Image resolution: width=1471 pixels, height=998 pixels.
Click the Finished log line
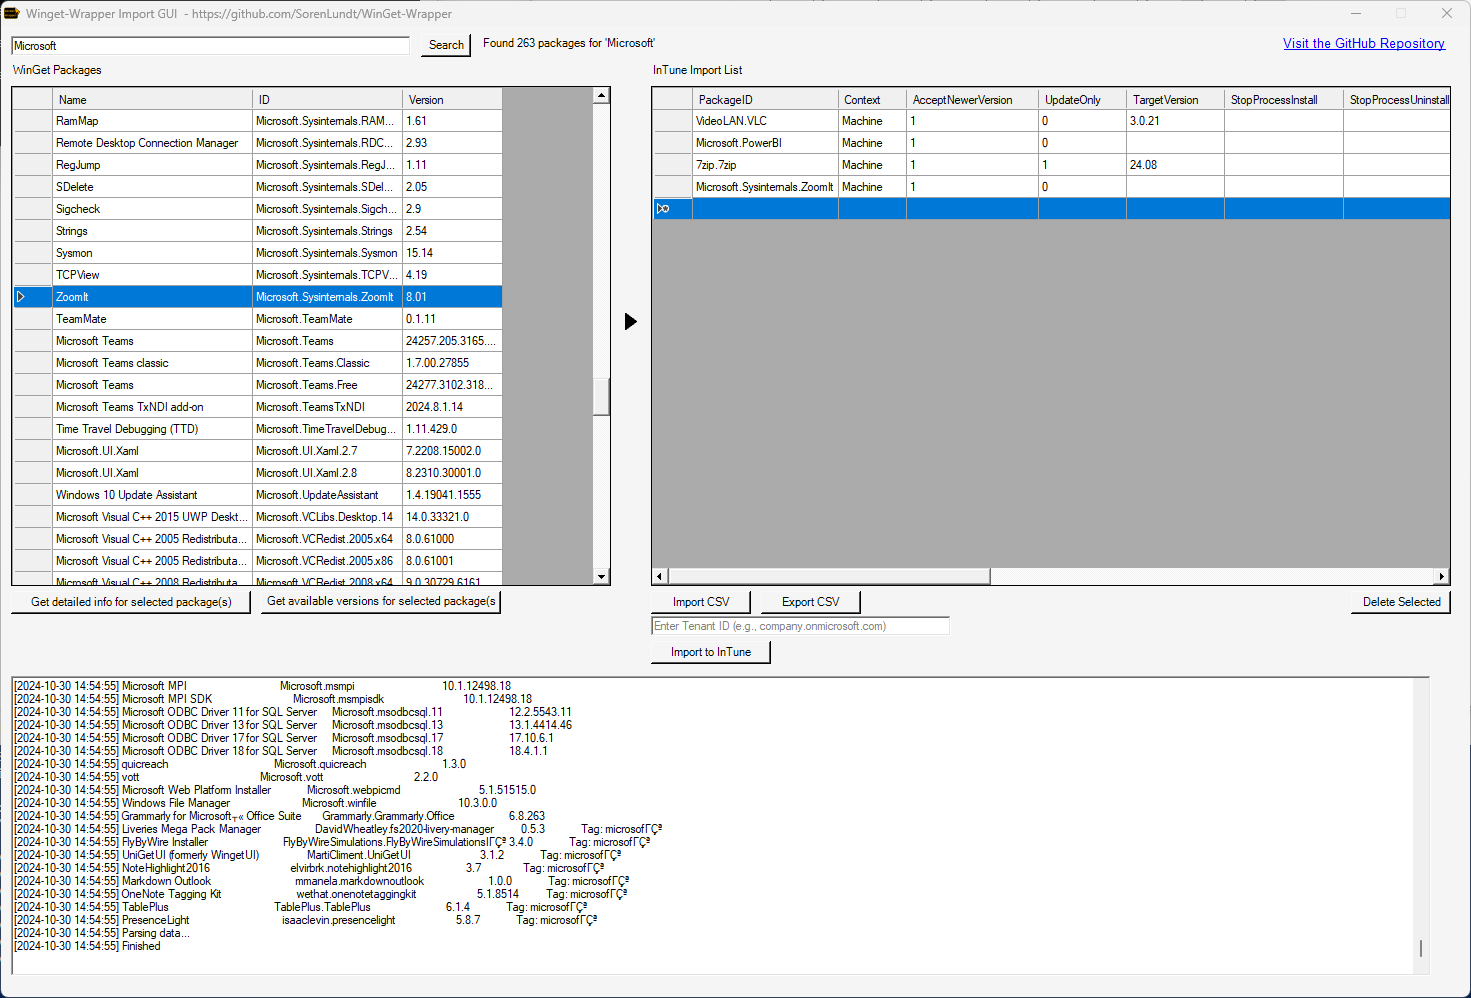coord(87,946)
